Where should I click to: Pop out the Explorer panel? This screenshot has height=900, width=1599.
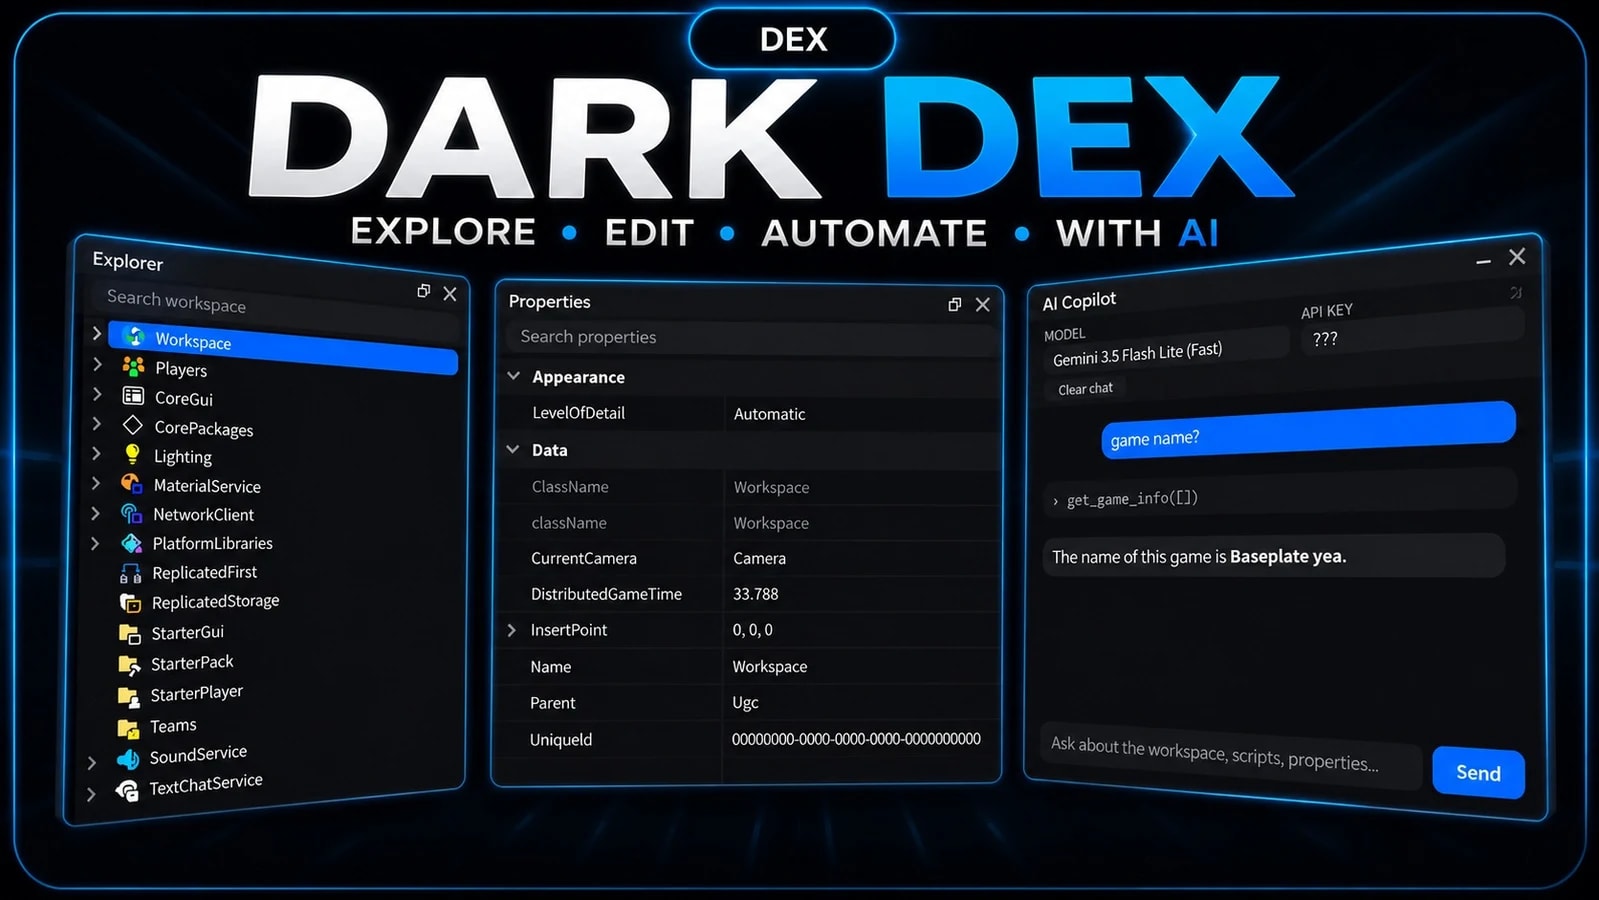pyautogui.click(x=424, y=290)
